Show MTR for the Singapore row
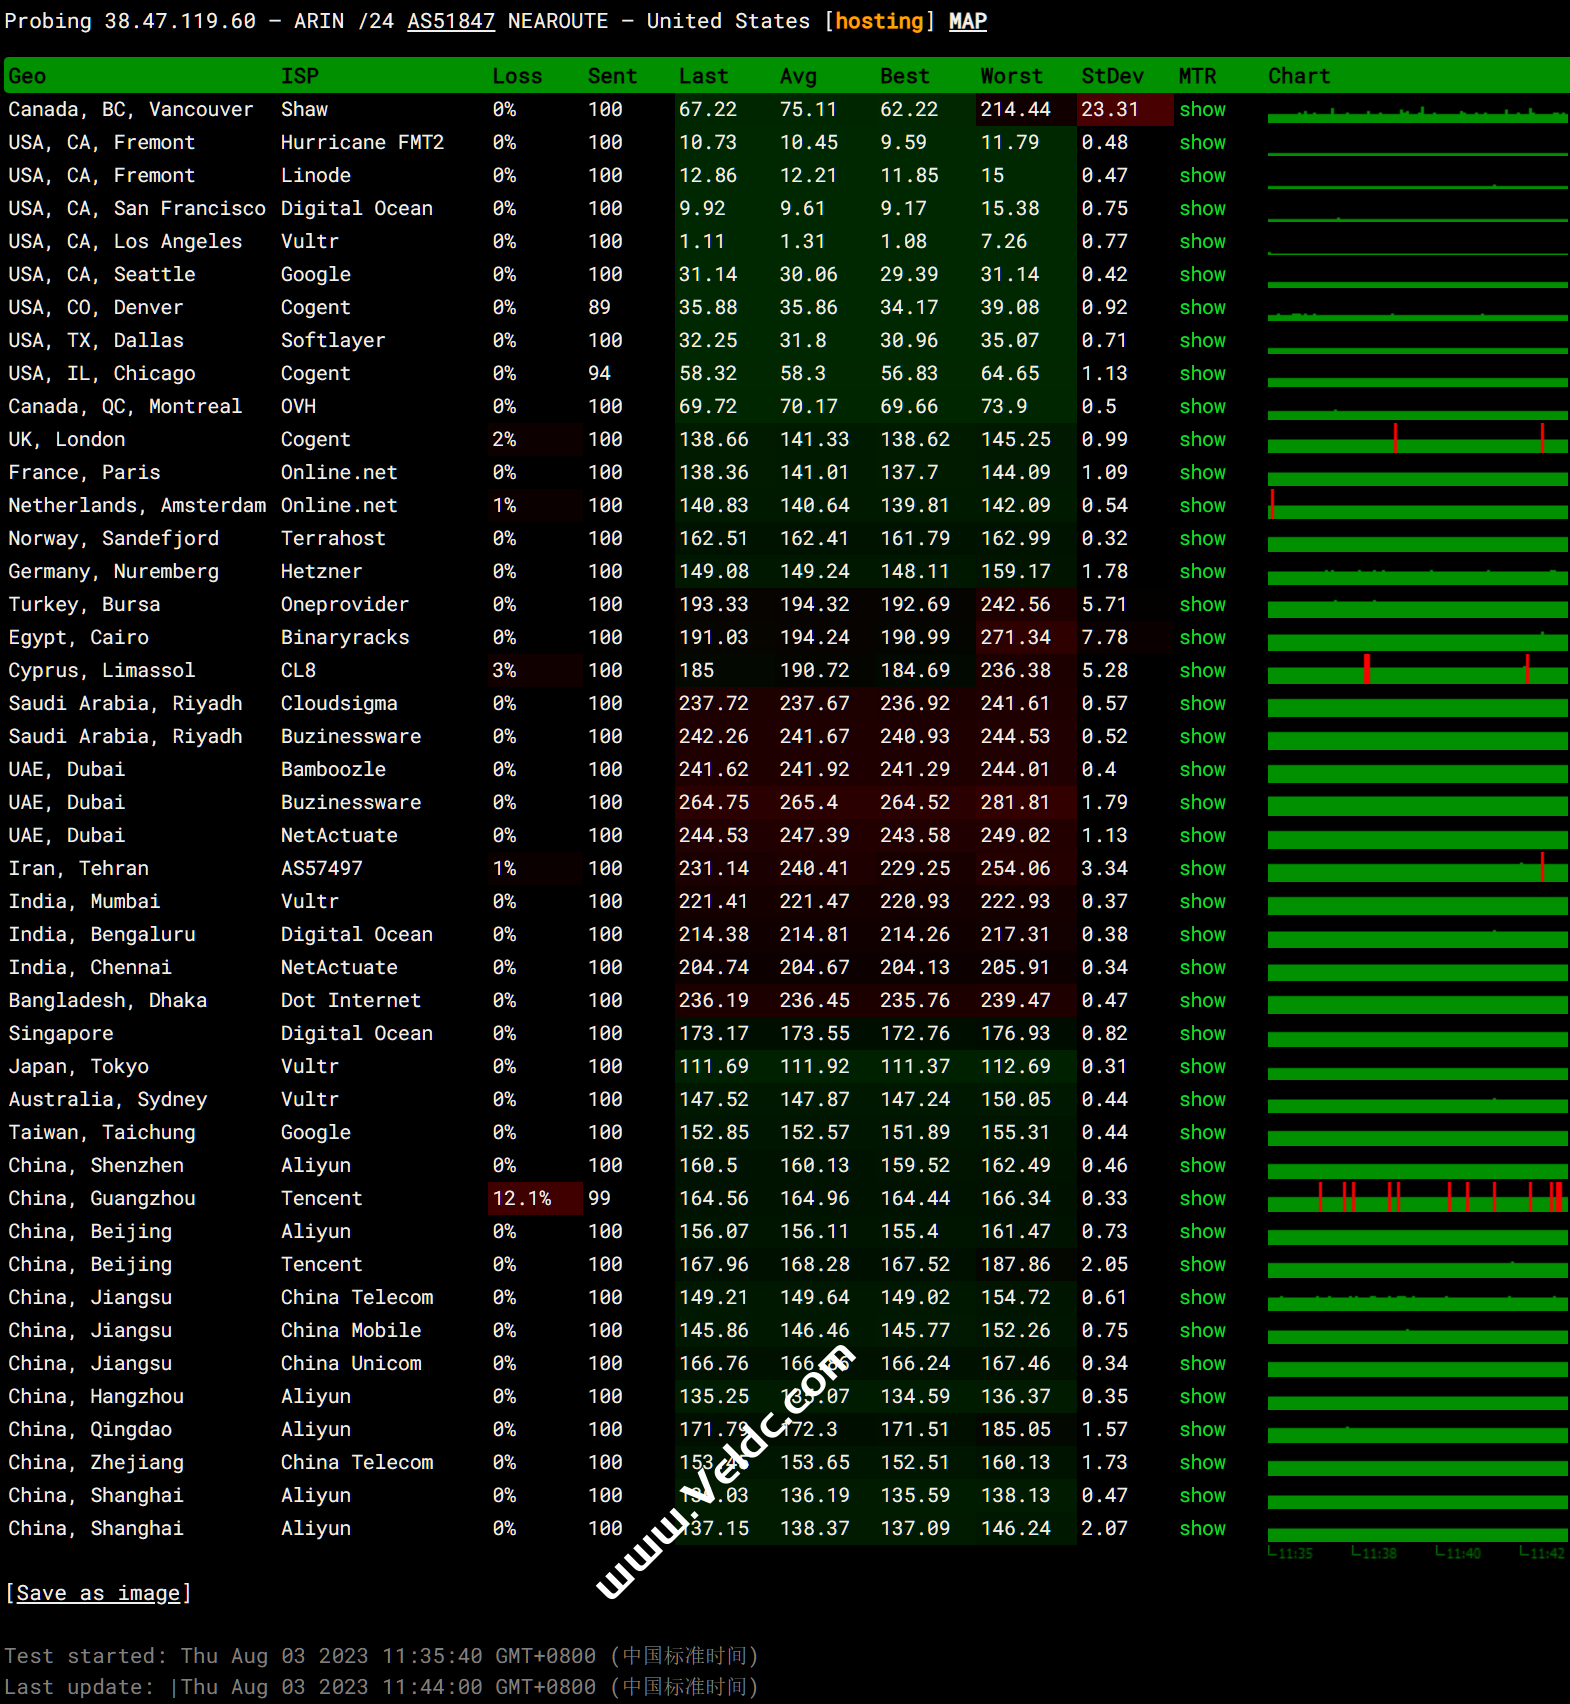The height and width of the screenshot is (1704, 1570). 1202,1033
